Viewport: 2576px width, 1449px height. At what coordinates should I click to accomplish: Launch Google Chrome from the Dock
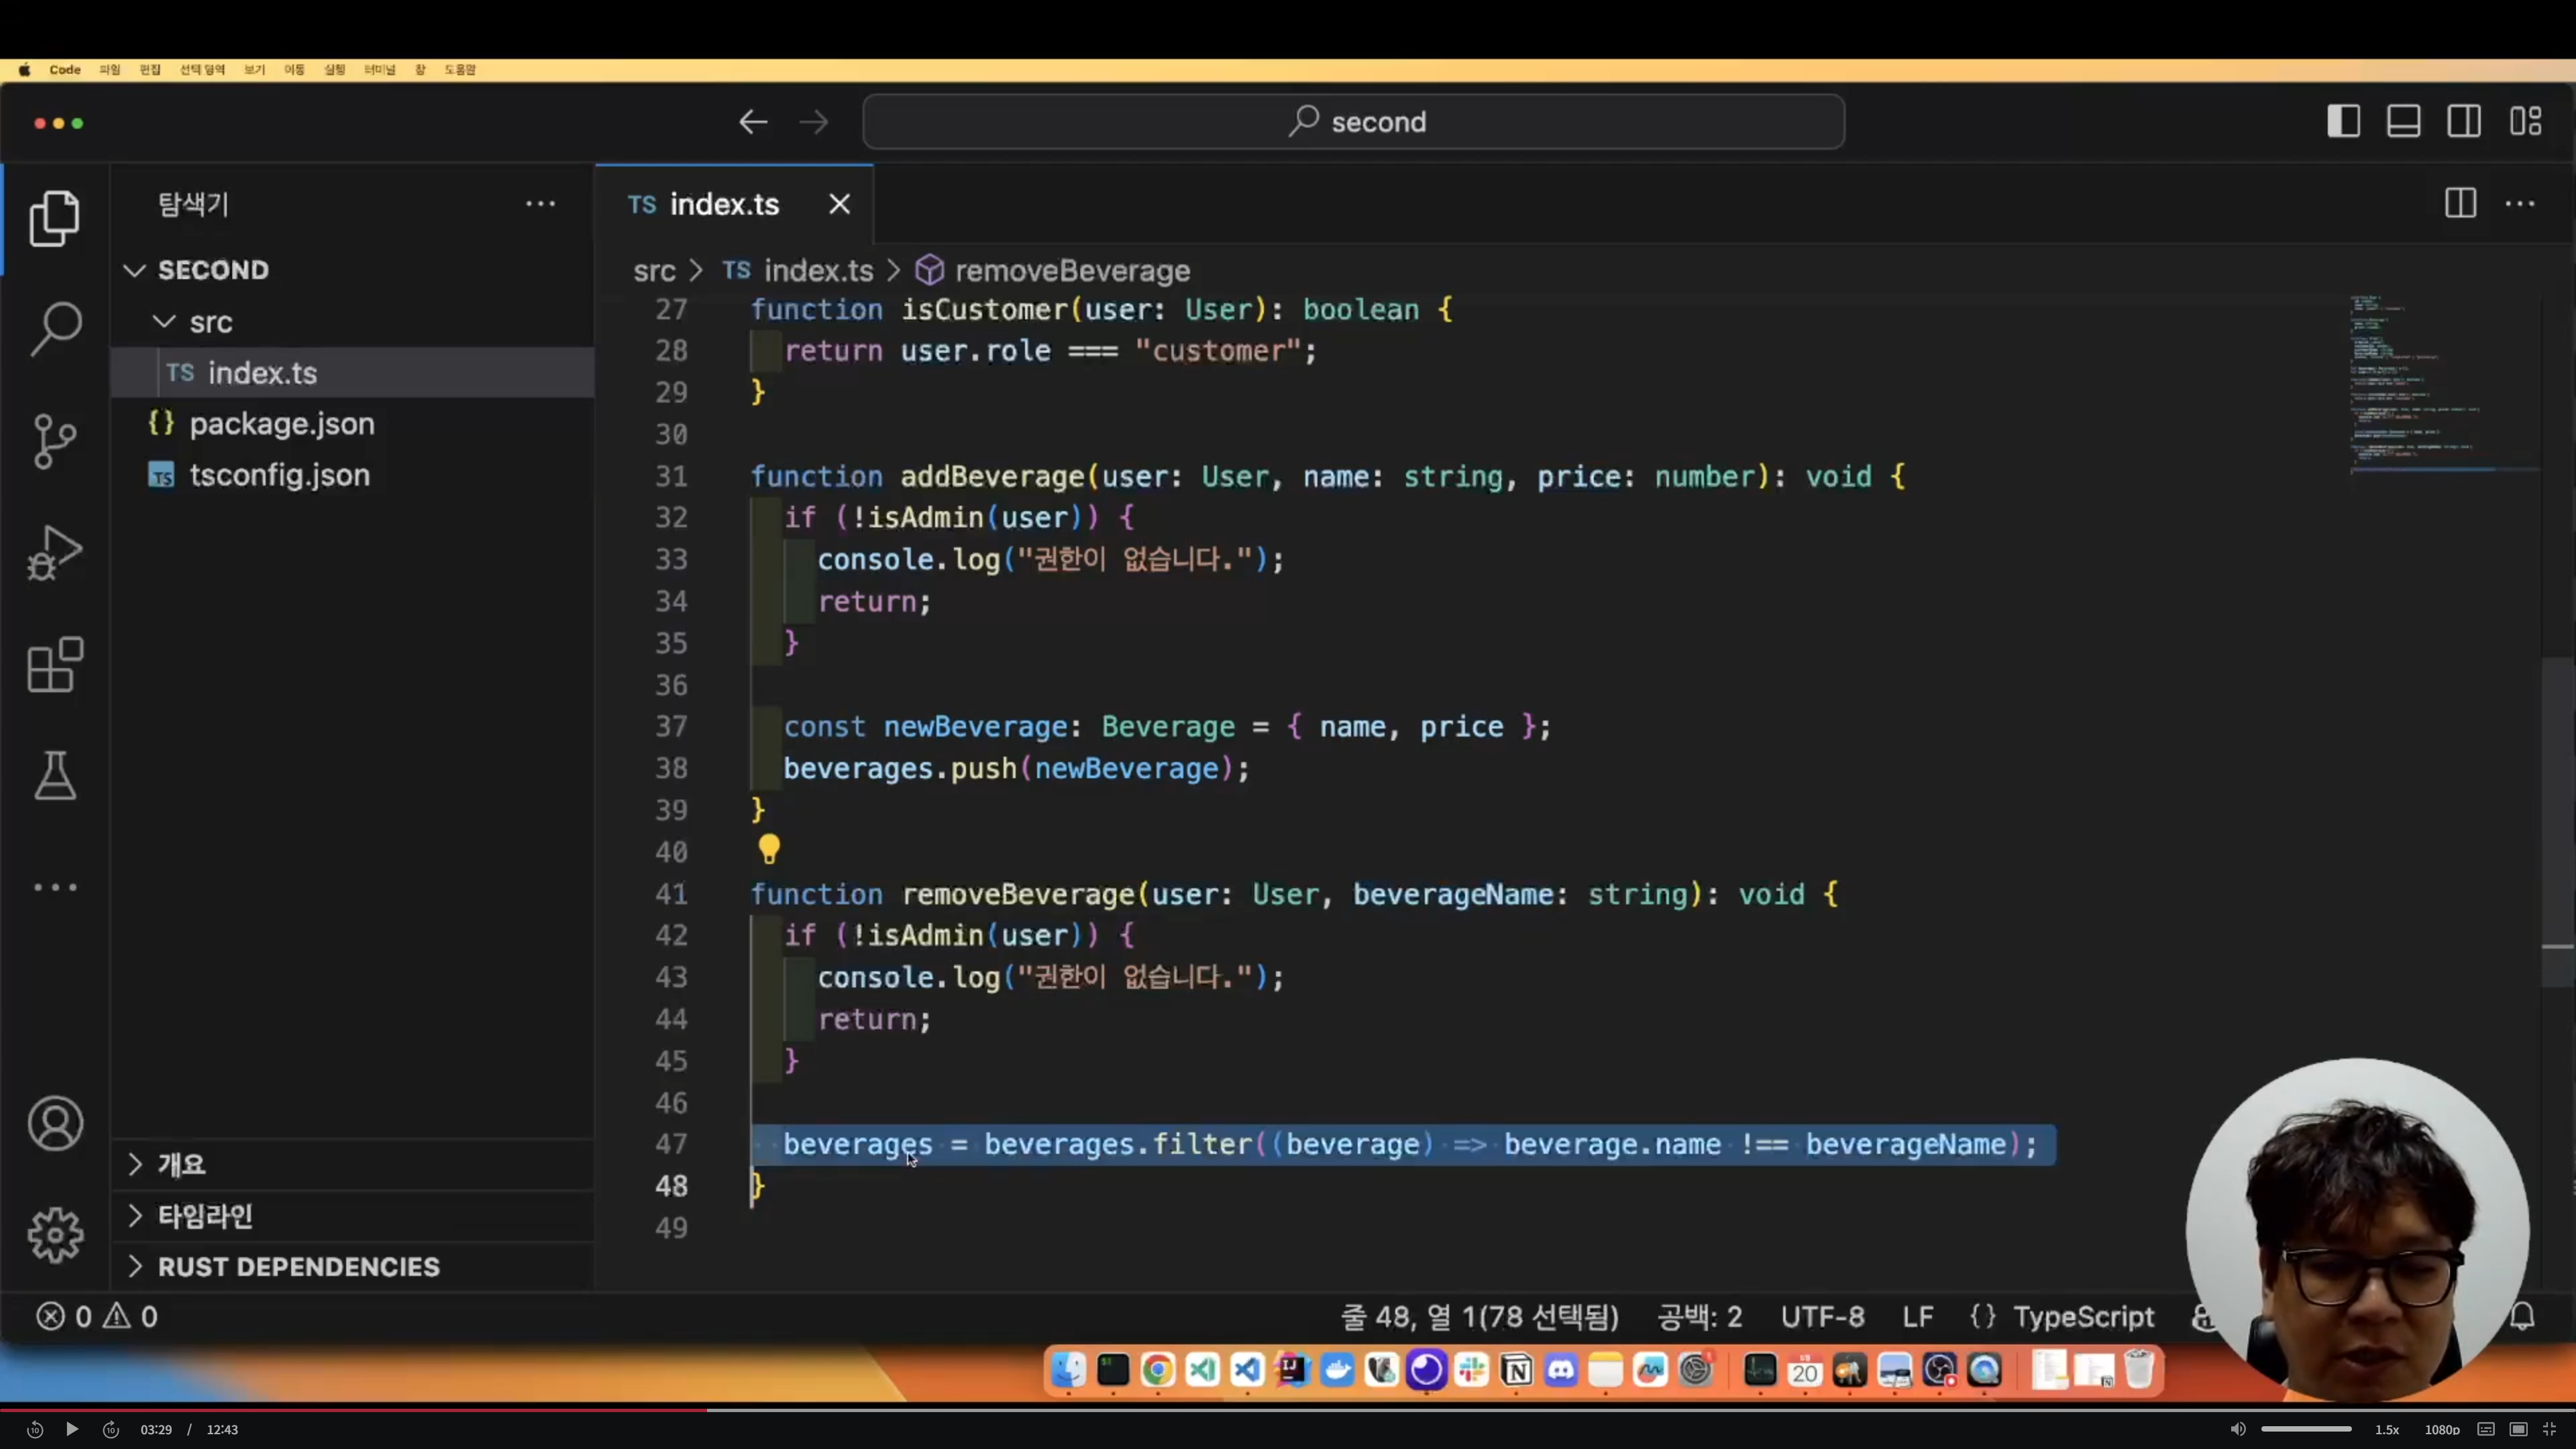1157,1370
